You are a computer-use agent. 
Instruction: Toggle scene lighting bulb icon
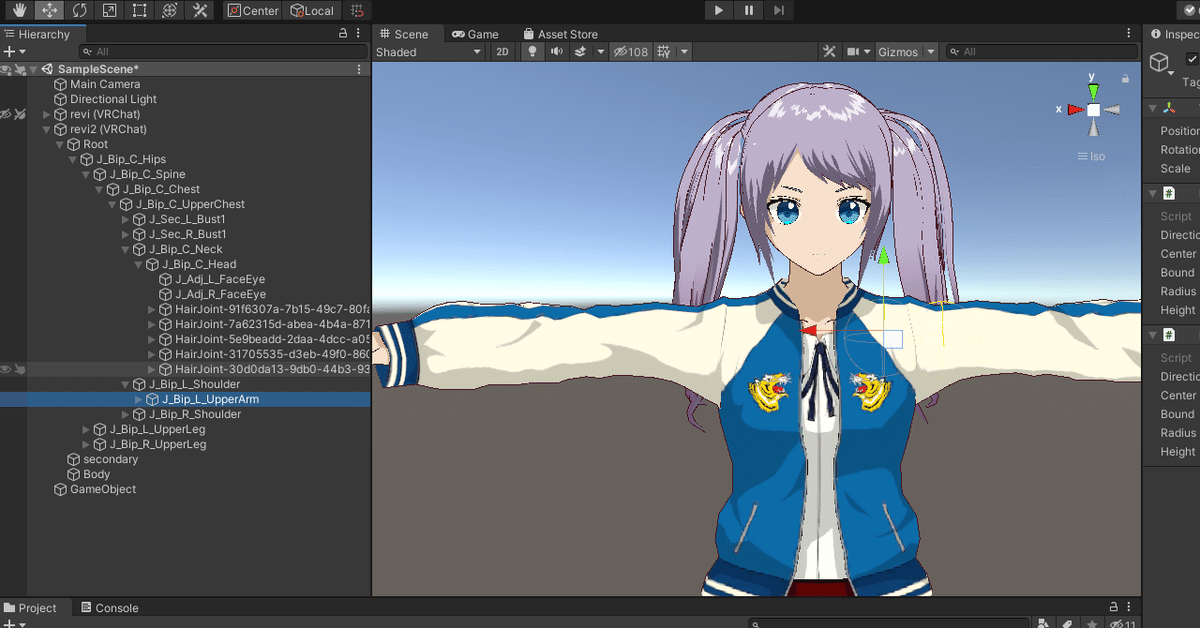pyautogui.click(x=532, y=52)
